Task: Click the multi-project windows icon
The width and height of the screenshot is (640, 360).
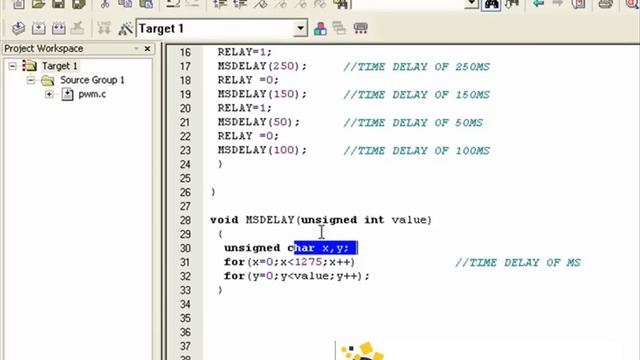Action: click(x=339, y=28)
